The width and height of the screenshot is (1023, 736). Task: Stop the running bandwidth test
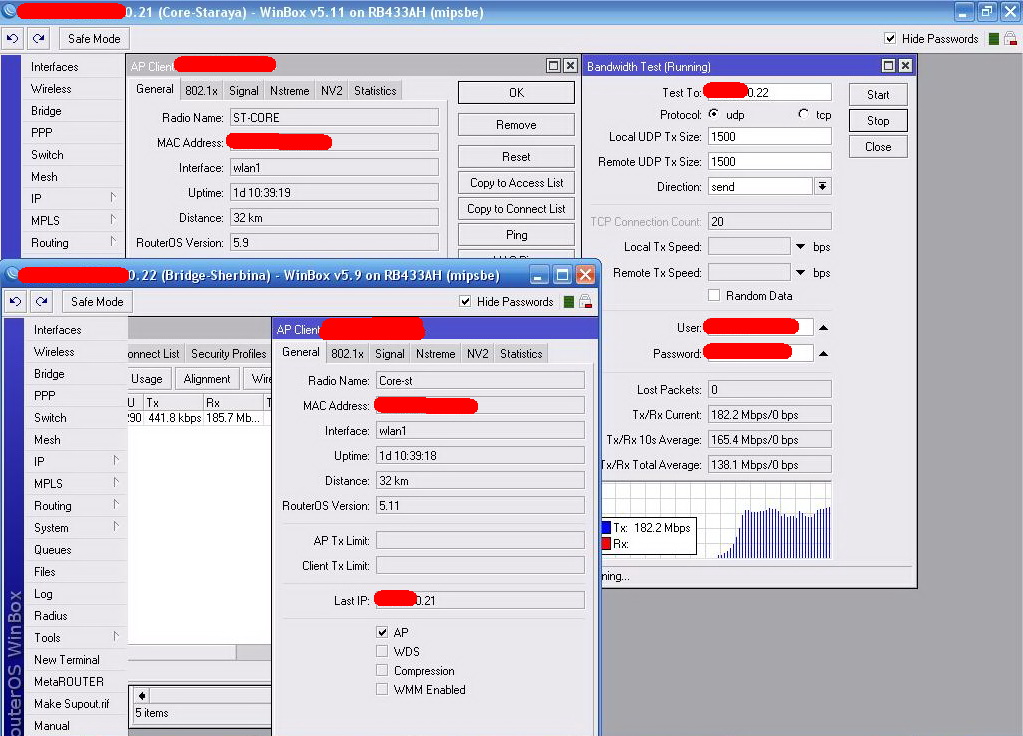878,121
